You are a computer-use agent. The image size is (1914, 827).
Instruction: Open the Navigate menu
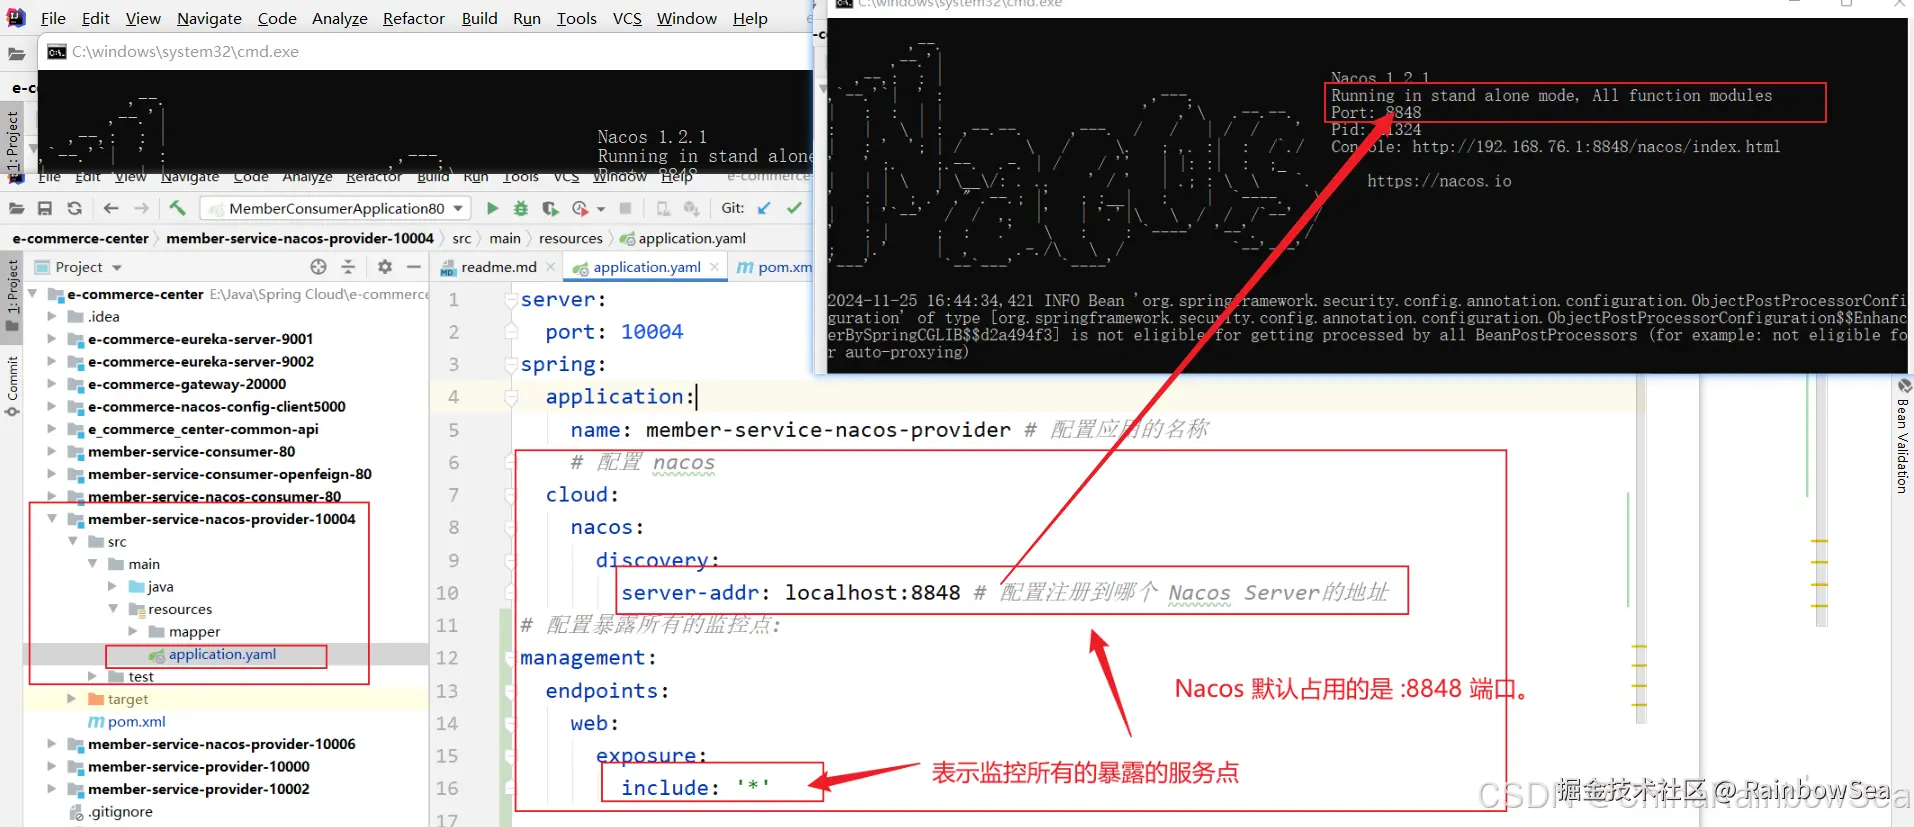click(209, 18)
